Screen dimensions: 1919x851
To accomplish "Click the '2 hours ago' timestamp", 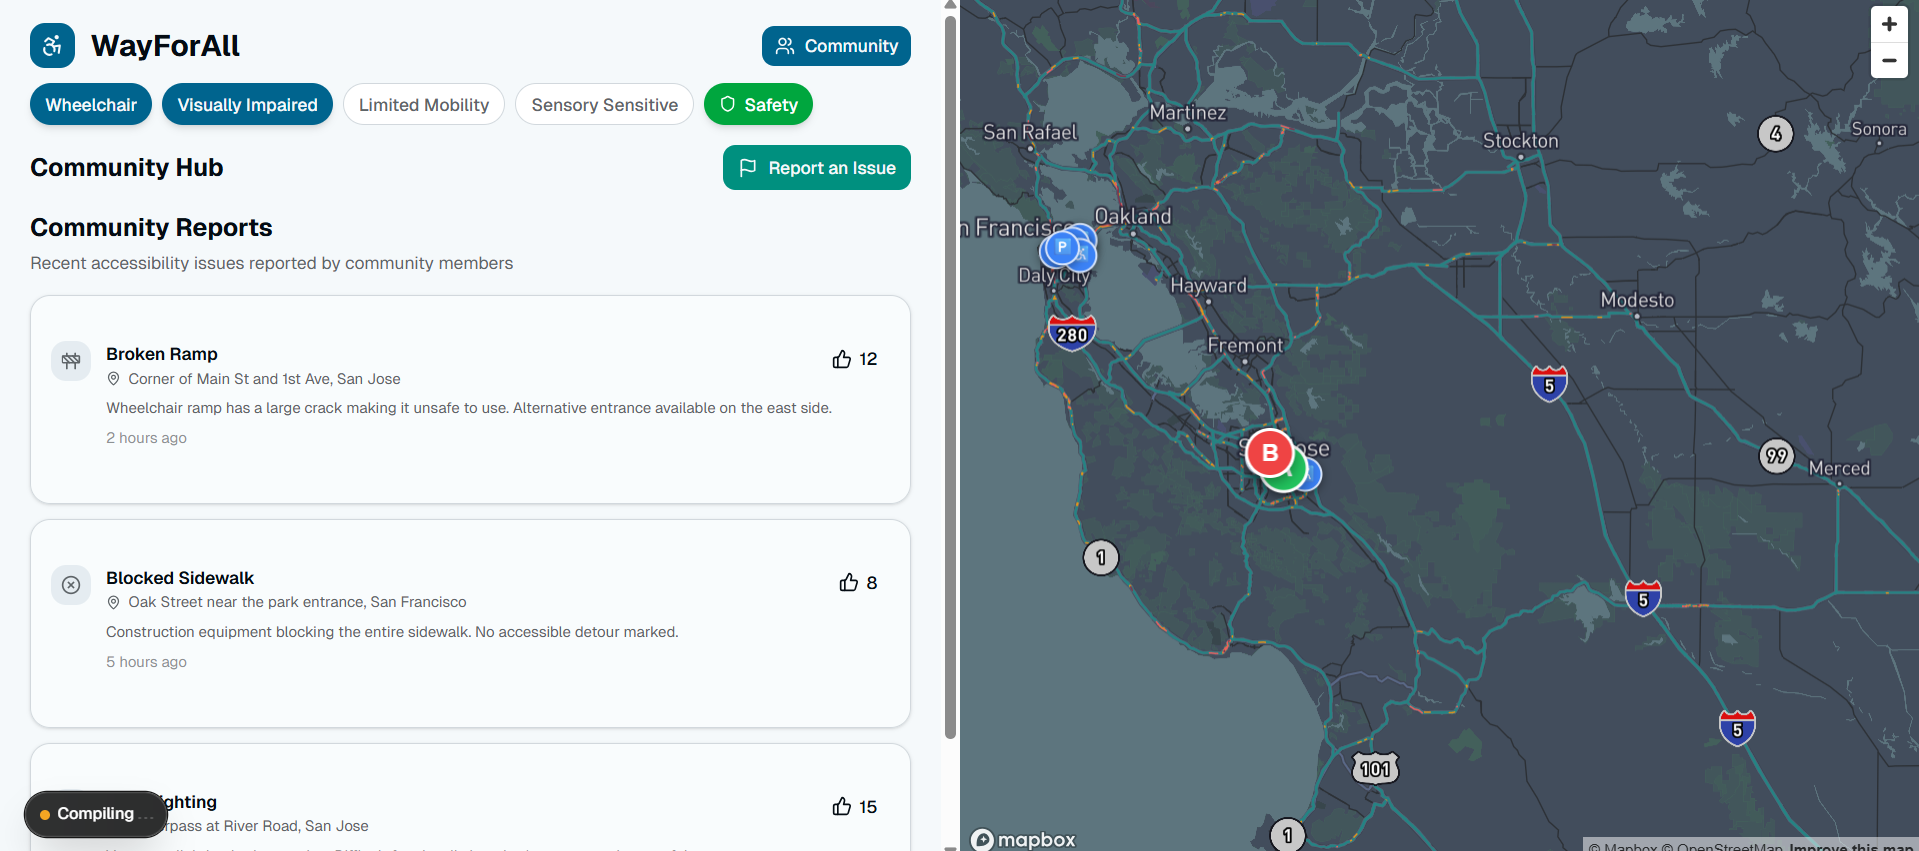I will point(146,438).
